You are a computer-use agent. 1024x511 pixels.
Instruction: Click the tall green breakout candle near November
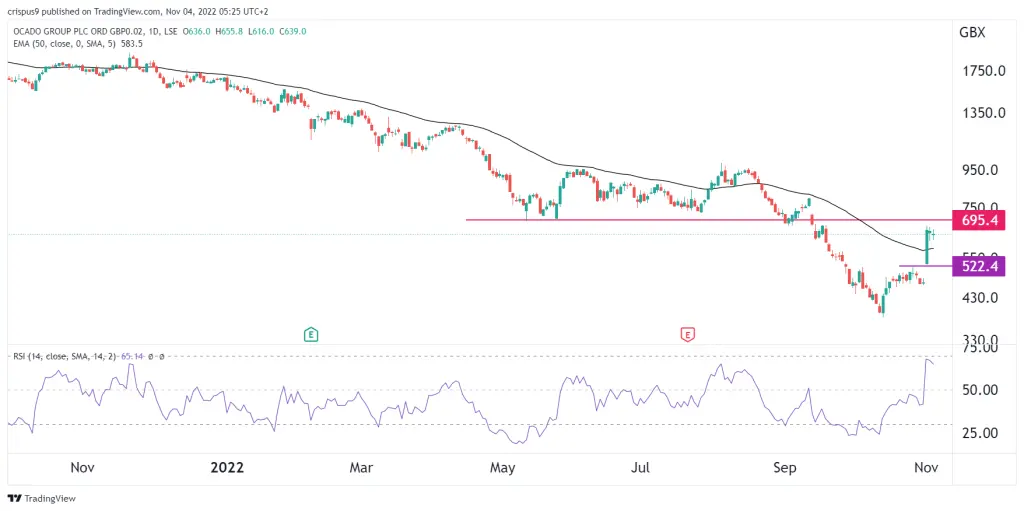(927, 246)
